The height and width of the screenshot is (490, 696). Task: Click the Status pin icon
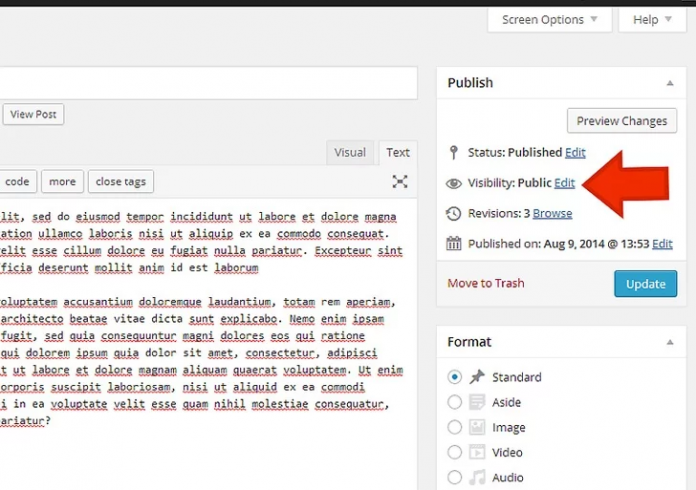tap(453, 152)
